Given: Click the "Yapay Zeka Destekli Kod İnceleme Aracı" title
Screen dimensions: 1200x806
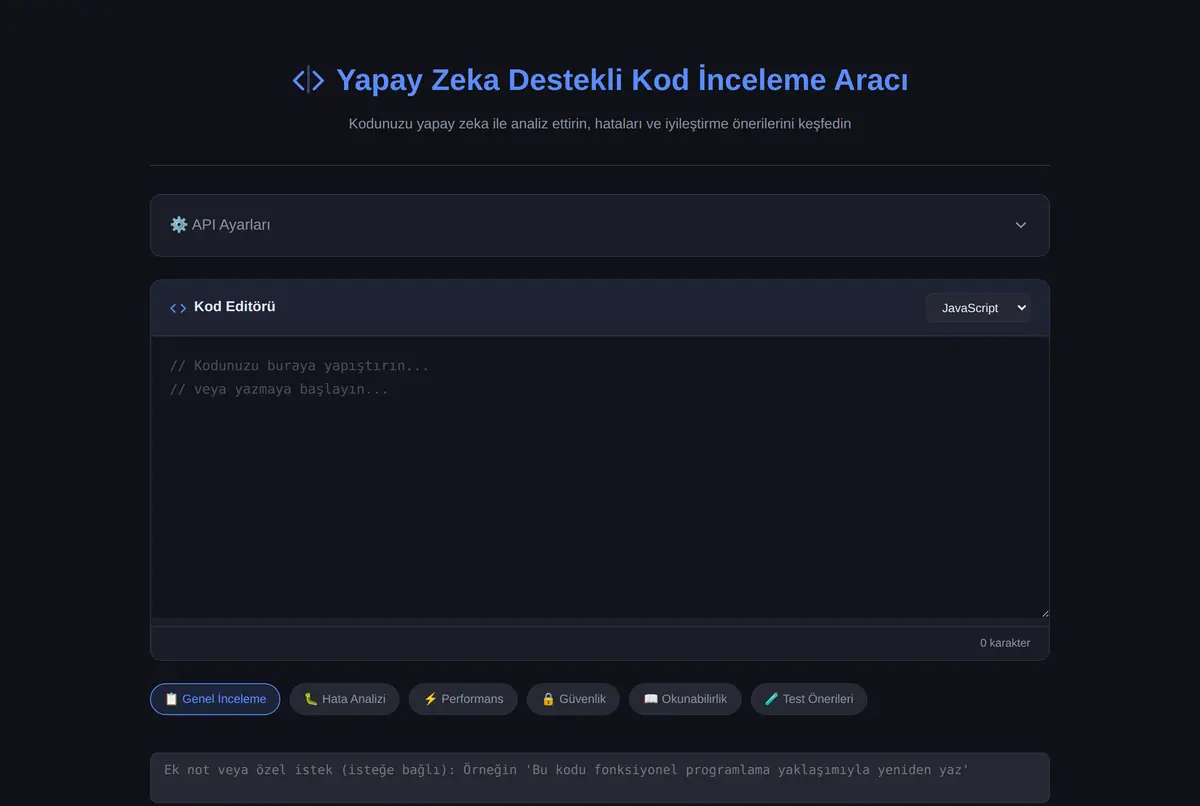Looking at the screenshot, I should (x=622, y=80).
